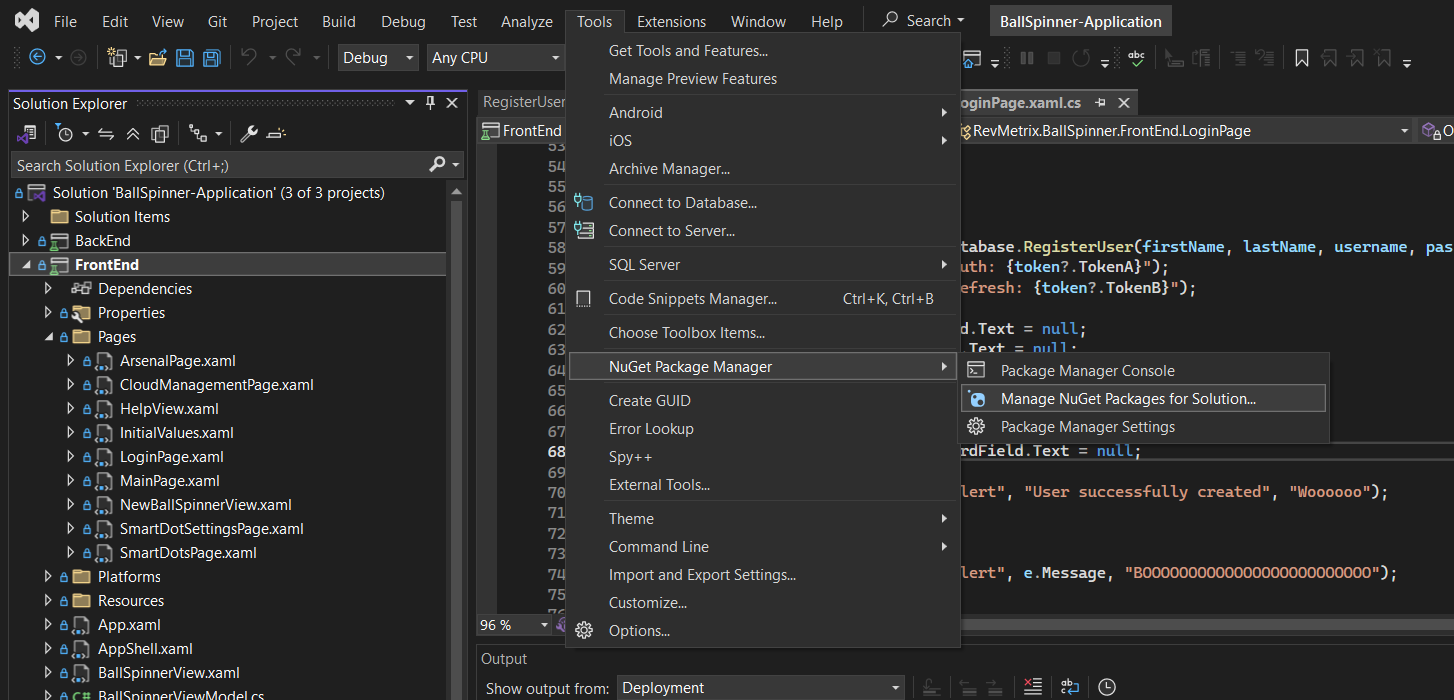Open the Deployment output source dropdown
Screen dimensions: 1454x700
[x=761, y=687]
